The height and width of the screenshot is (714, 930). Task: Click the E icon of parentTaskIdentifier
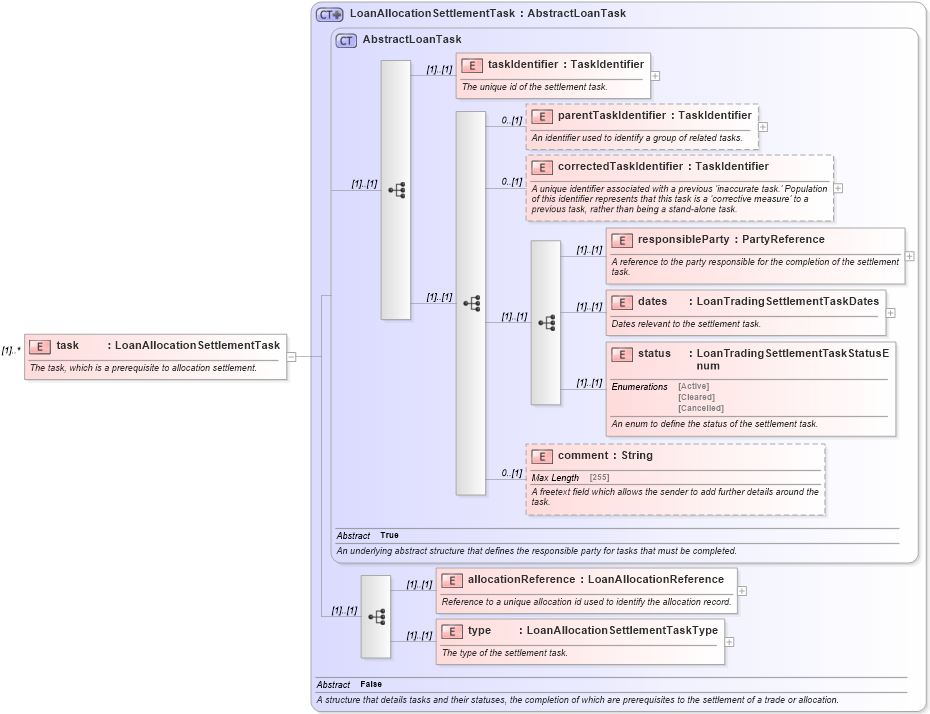pos(543,116)
